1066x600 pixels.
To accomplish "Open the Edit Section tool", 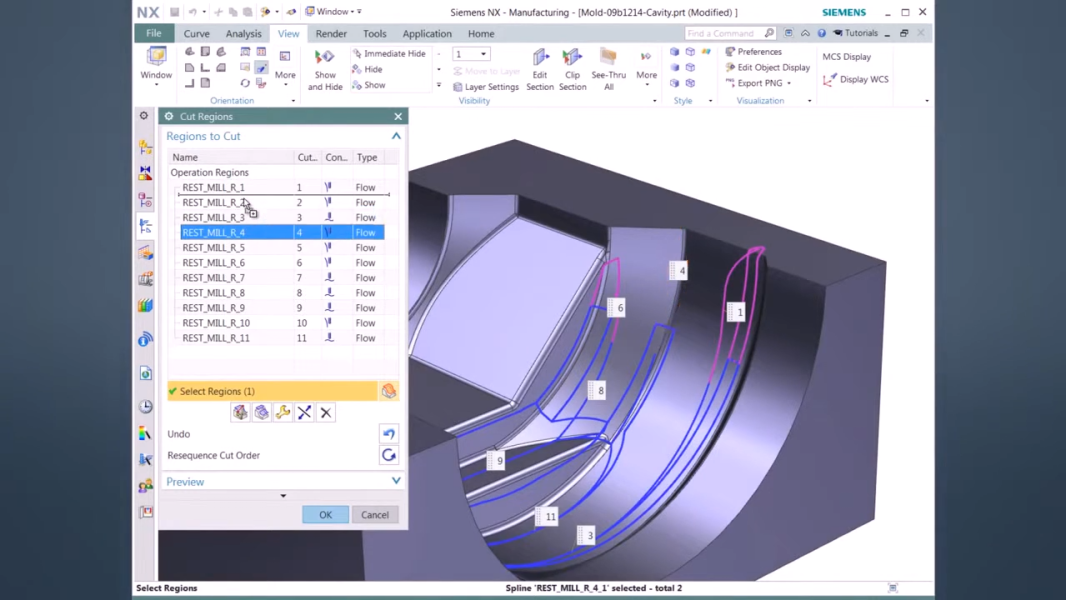I will 540,70.
